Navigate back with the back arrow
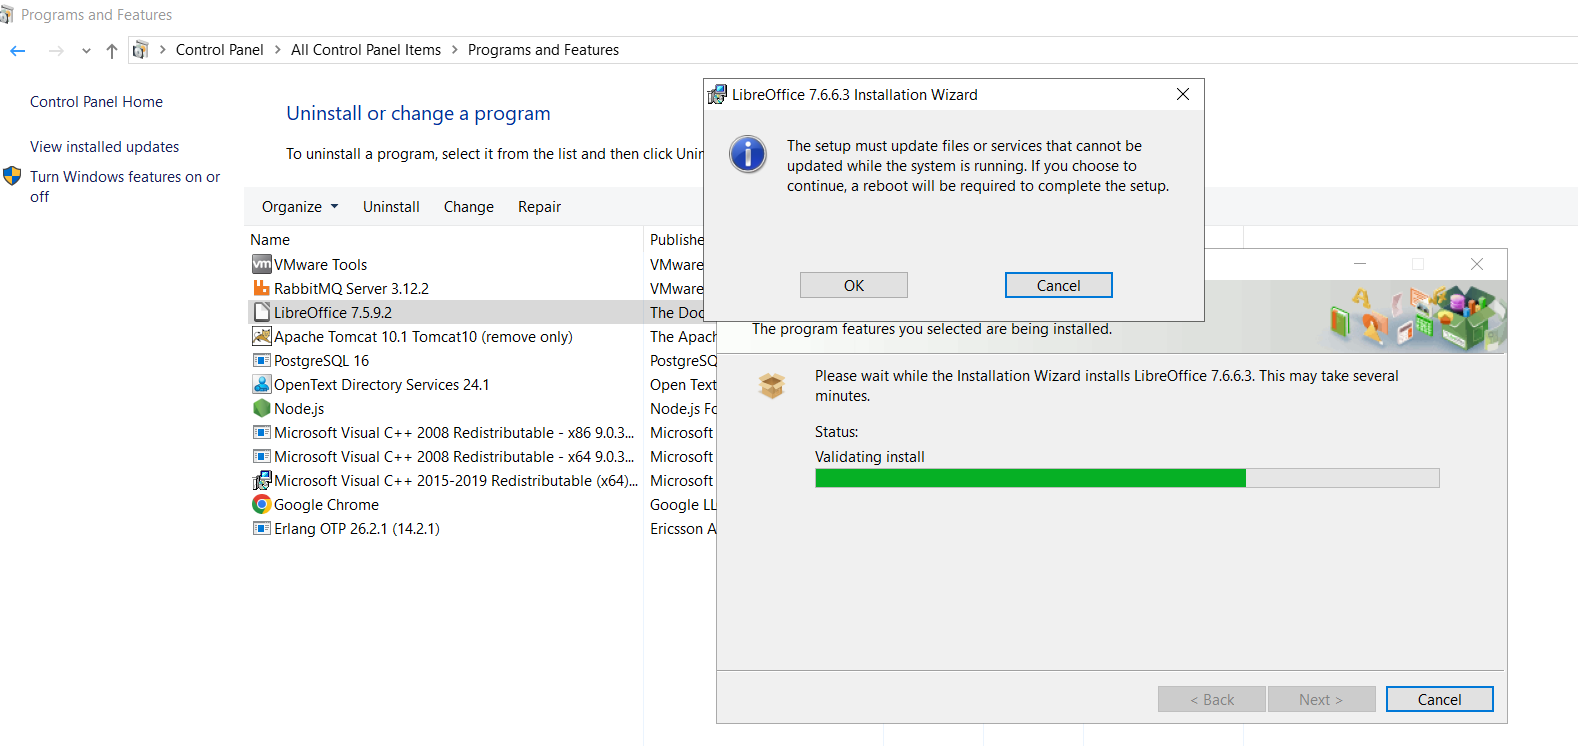The height and width of the screenshot is (746, 1578). tap(18, 51)
